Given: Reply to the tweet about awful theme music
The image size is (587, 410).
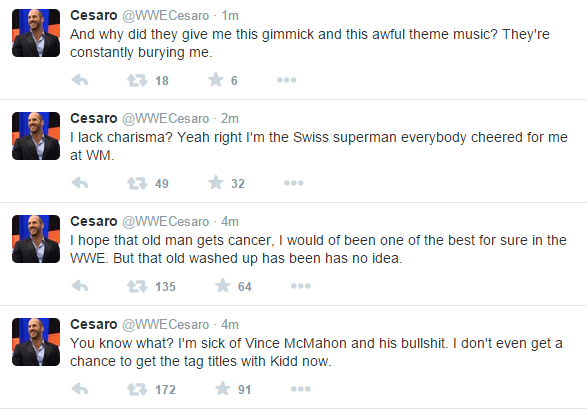Looking at the screenshot, I should coord(80,80).
